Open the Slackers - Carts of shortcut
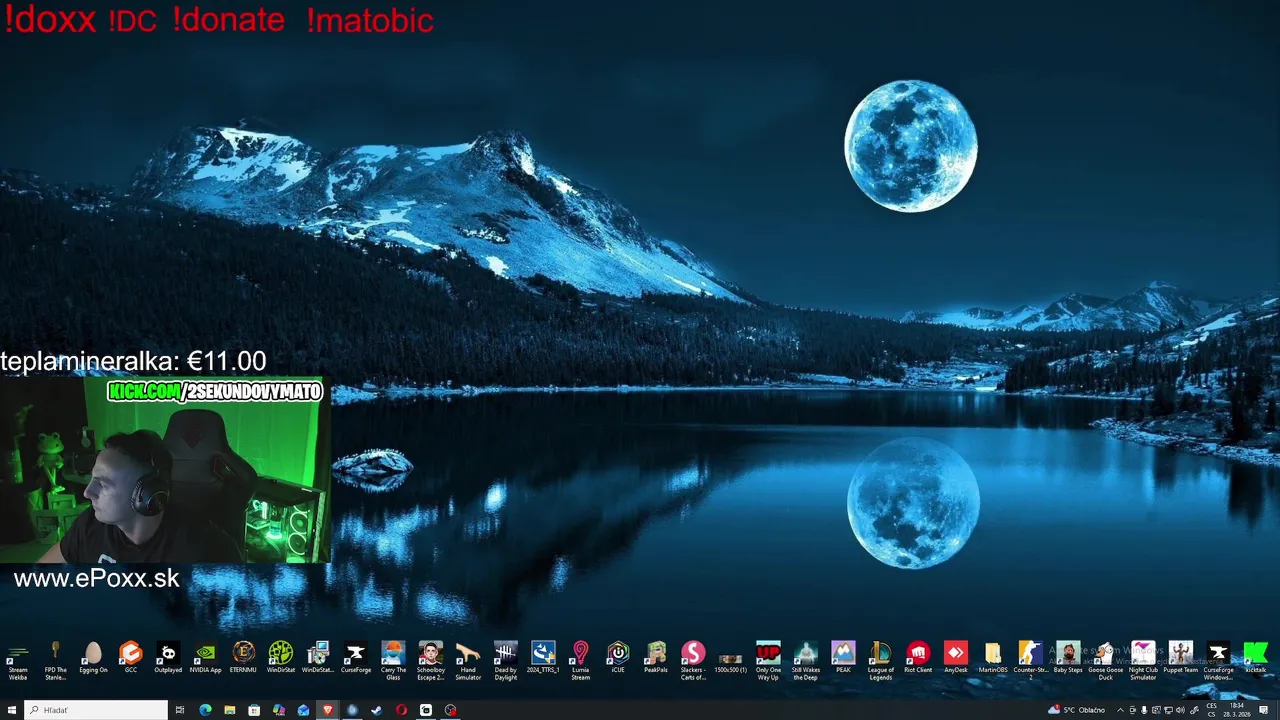 693,661
